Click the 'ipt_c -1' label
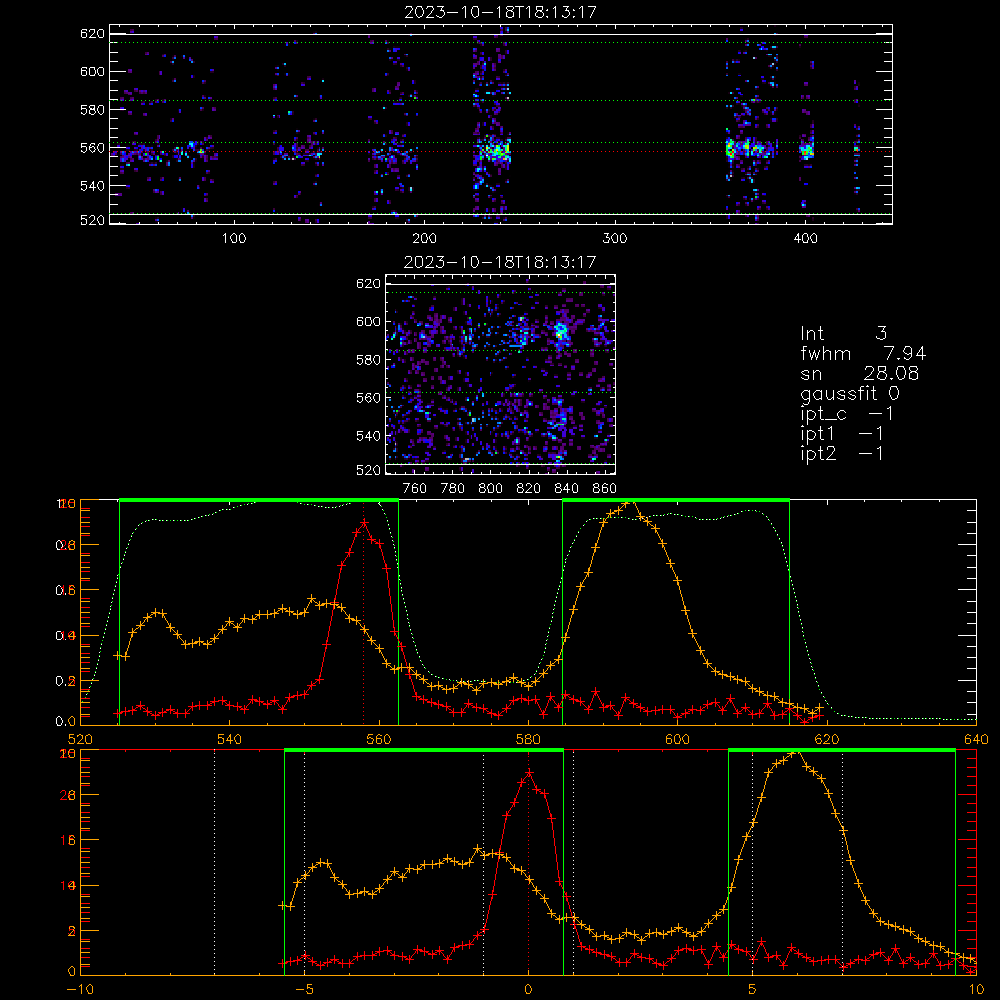This screenshot has width=1000, height=1000. click(x=848, y=413)
